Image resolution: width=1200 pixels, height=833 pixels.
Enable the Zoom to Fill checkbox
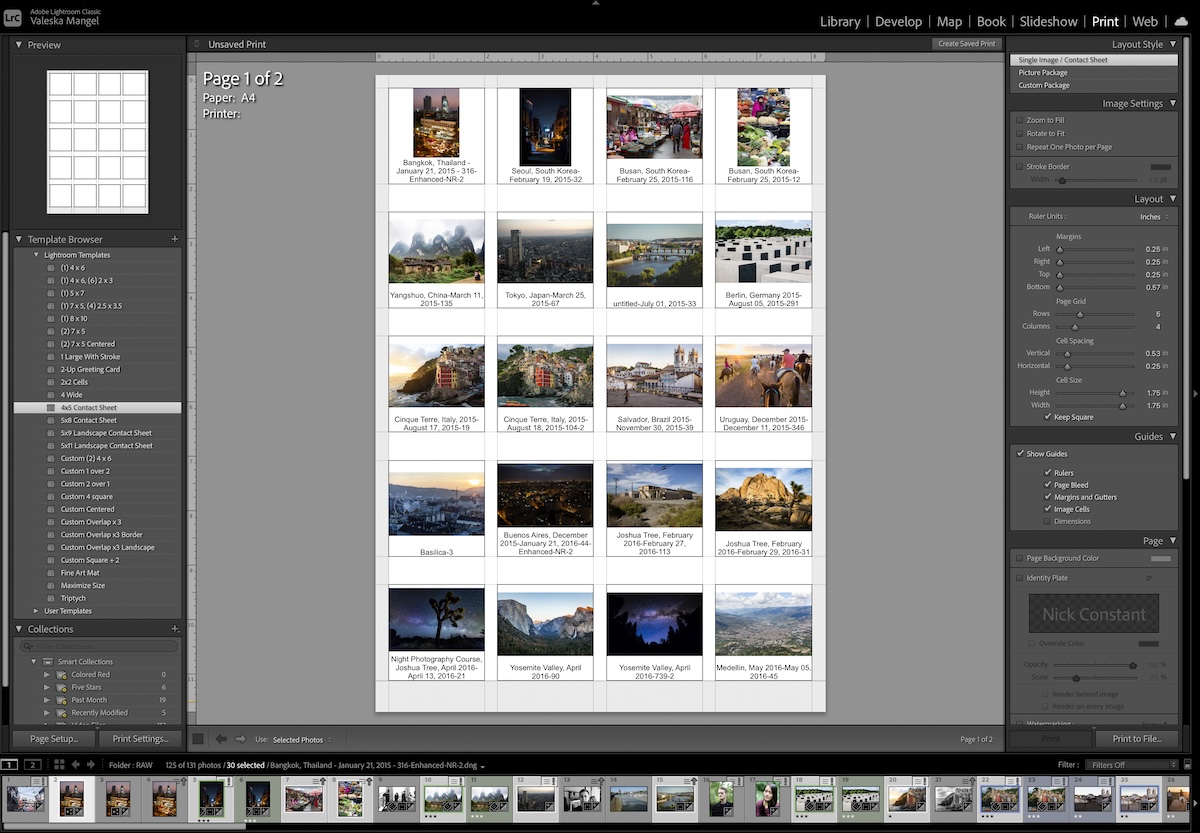(x=1018, y=118)
